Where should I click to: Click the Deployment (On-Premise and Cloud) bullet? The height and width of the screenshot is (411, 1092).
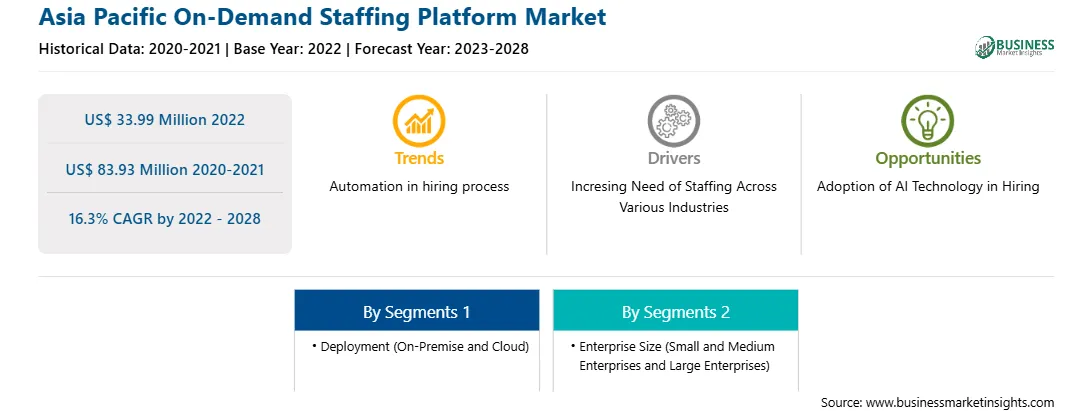tap(421, 346)
